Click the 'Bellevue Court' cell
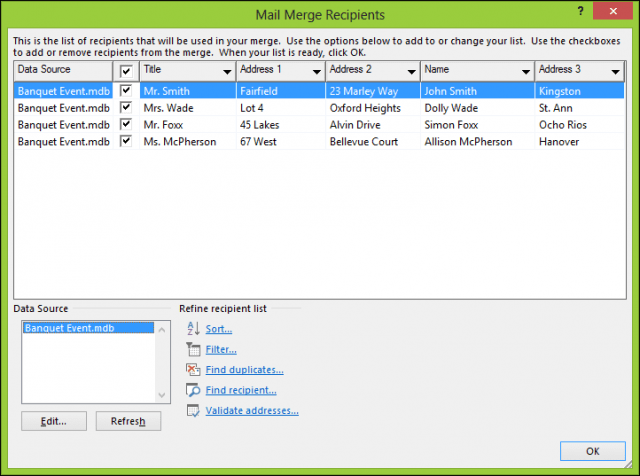This screenshot has height=476, width=640. (373, 141)
